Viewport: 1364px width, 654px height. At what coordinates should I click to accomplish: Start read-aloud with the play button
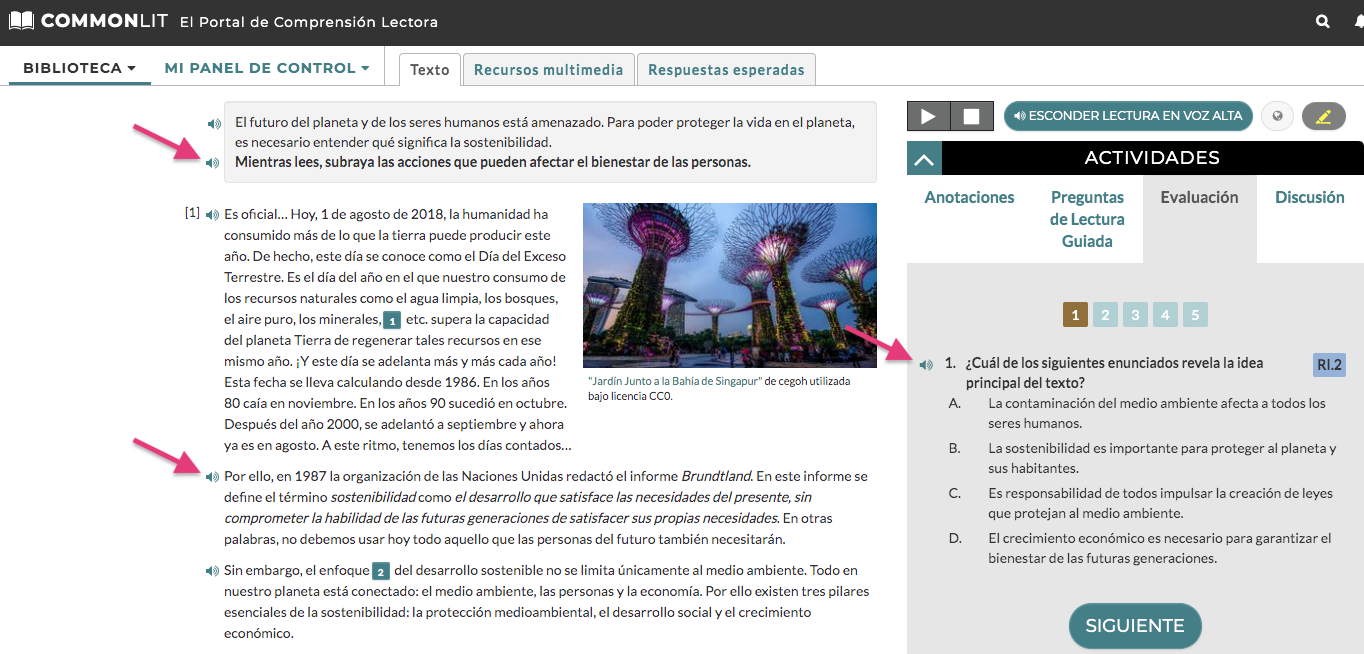pos(928,116)
